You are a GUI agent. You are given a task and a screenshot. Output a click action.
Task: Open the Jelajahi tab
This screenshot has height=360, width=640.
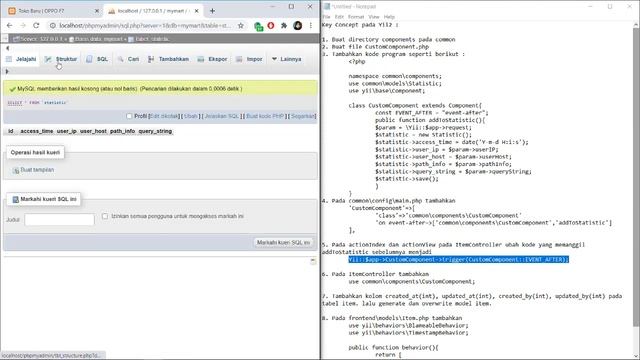[21, 59]
